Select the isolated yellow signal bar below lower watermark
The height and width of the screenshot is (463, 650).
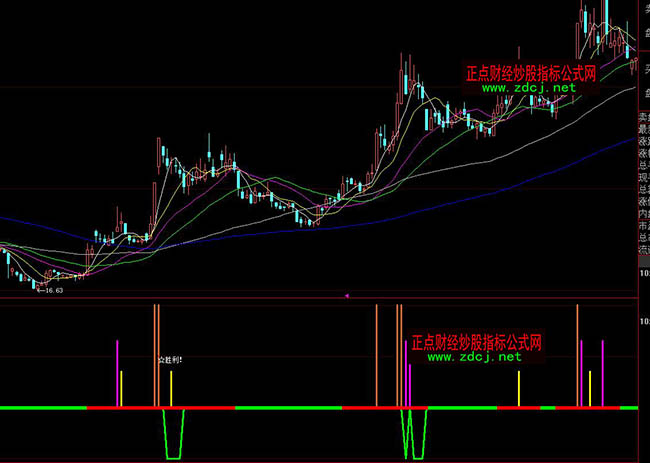click(x=519, y=388)
